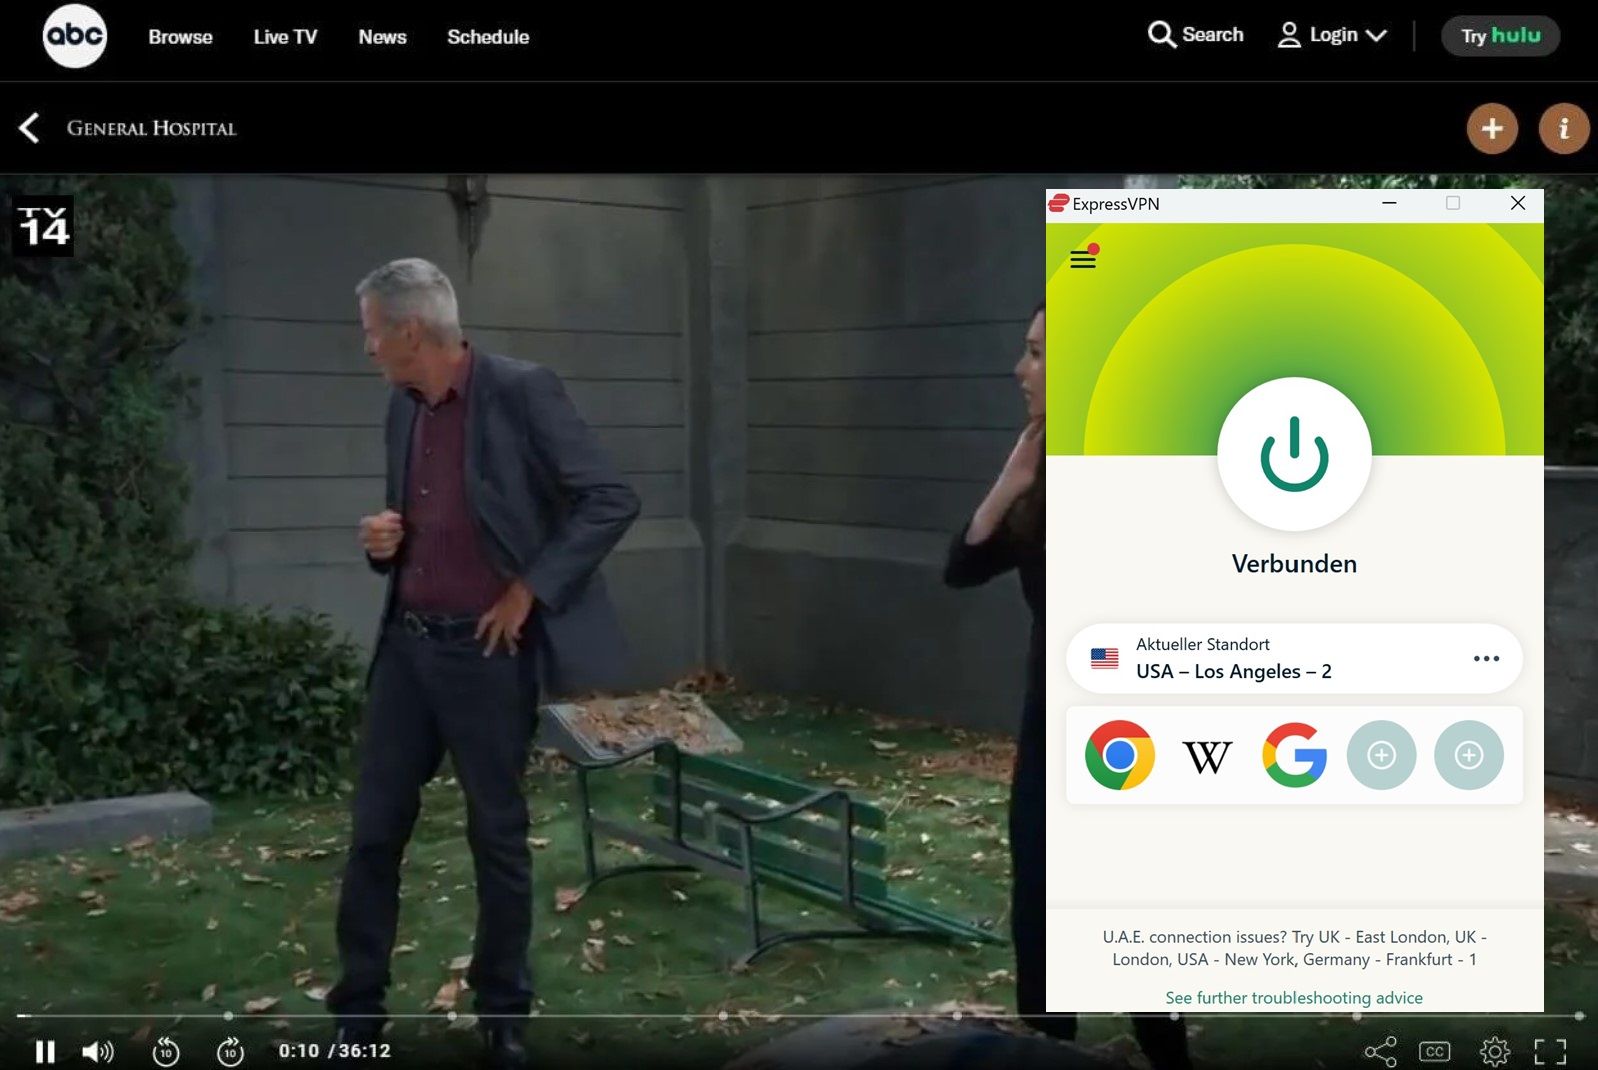The height and width of the screenshot is (1070, 1598).
Task: Enter fullscreen mode
Action: coord(1551,1052)
